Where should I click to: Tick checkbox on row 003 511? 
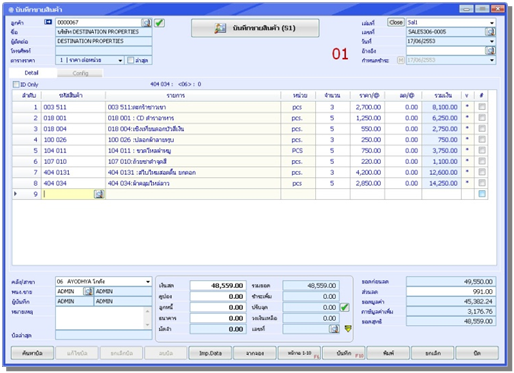click(x=482, y=107)
